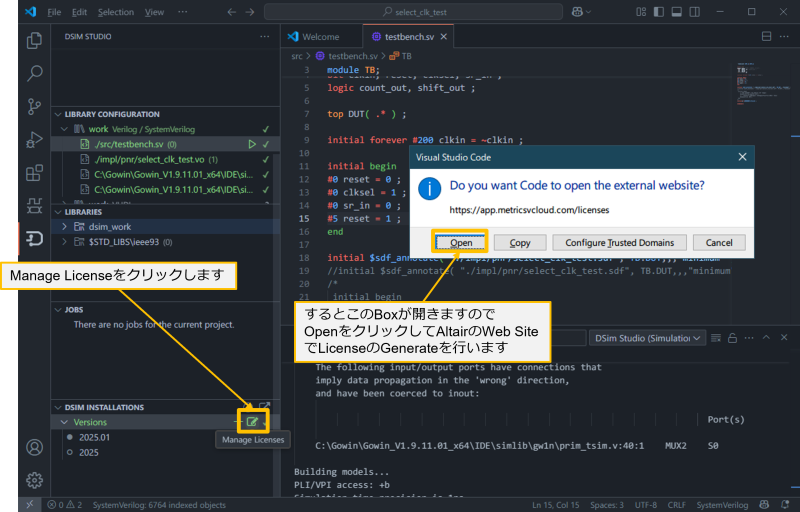Open DSIM STUDIO panel ellipsis menu
The image size is (800, 512).
[264, 36]
